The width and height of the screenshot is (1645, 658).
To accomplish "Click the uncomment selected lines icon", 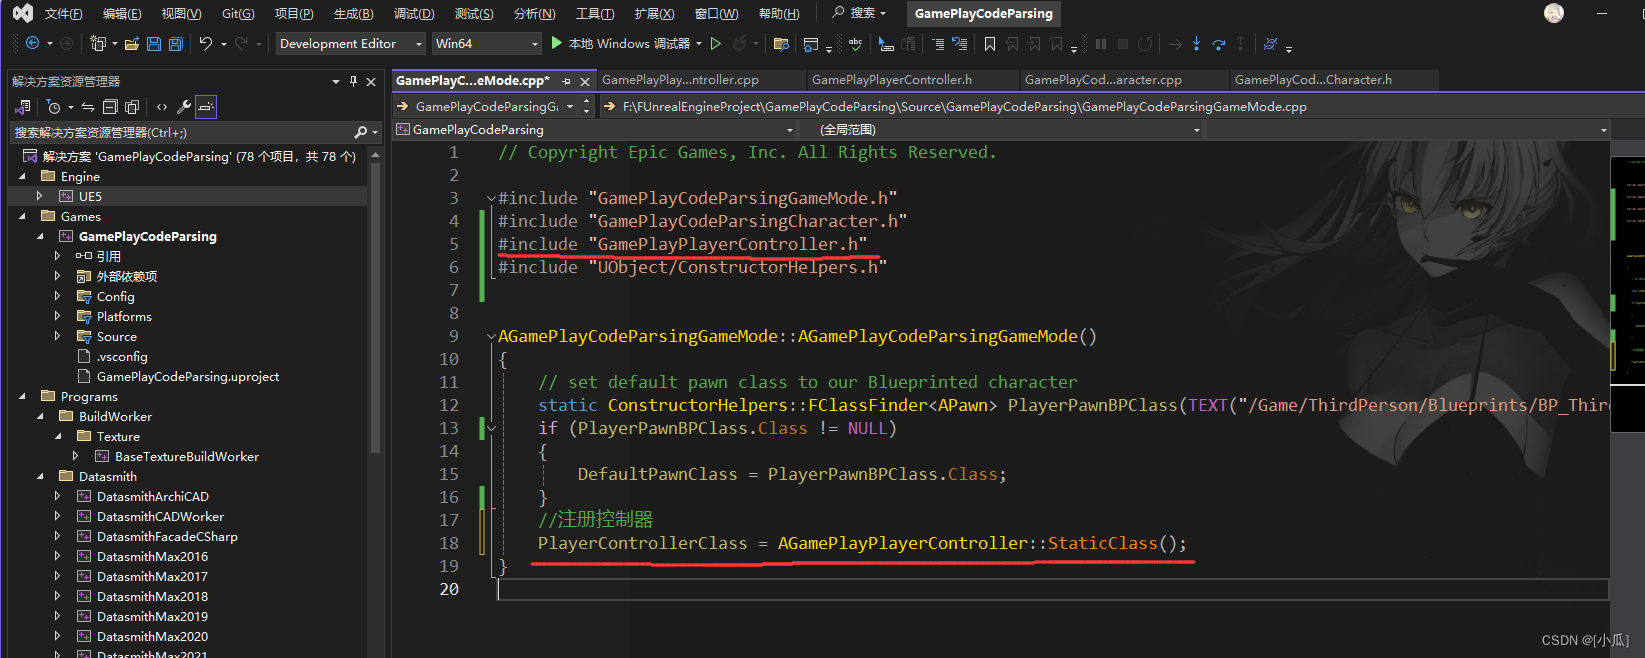I will (x=960, y=44).
